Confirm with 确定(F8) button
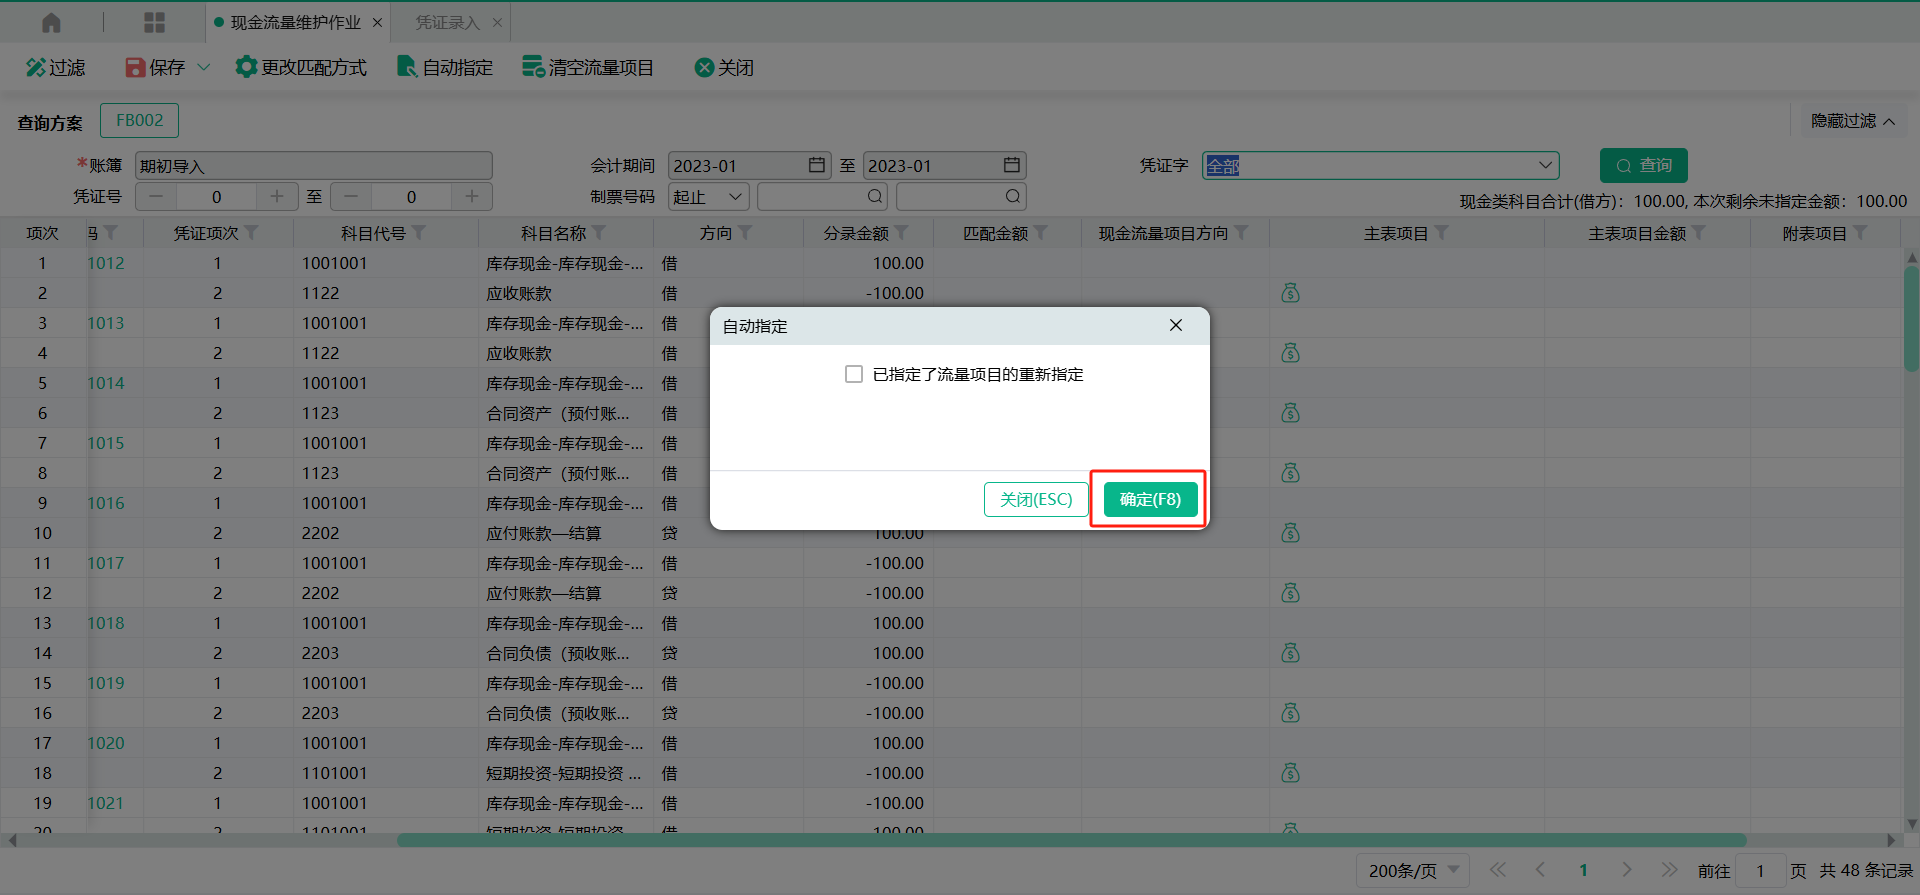Viewport: 1920px width, 895px height. click(x=1150, y=499)
